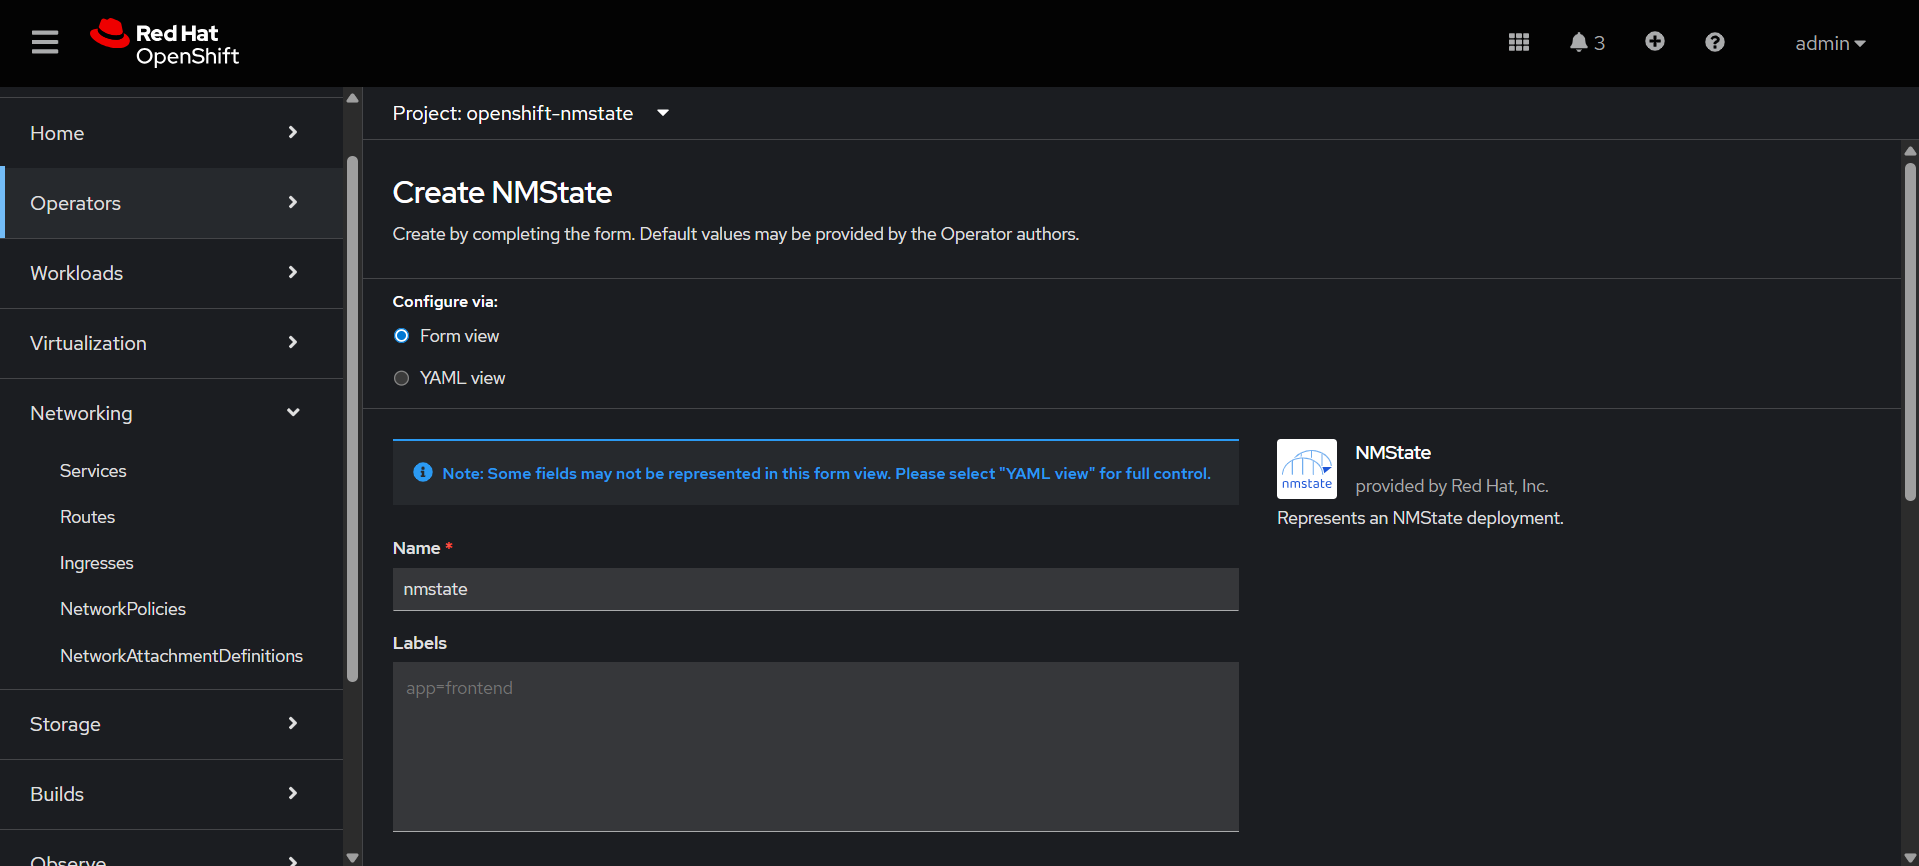Open the notifications bell
This screenshot has height=866, width=1919.
coord(1586,42)
